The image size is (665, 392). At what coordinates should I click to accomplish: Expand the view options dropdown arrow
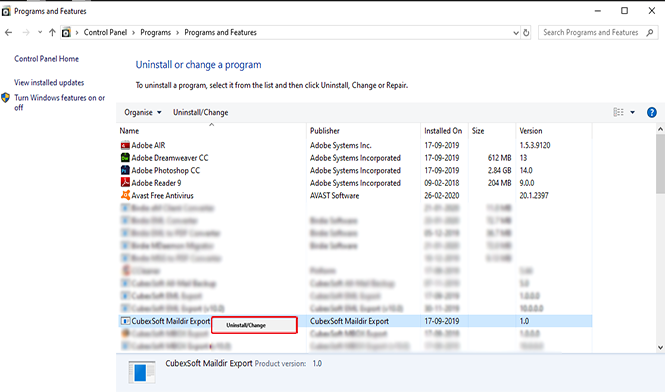tap(632, 112)
